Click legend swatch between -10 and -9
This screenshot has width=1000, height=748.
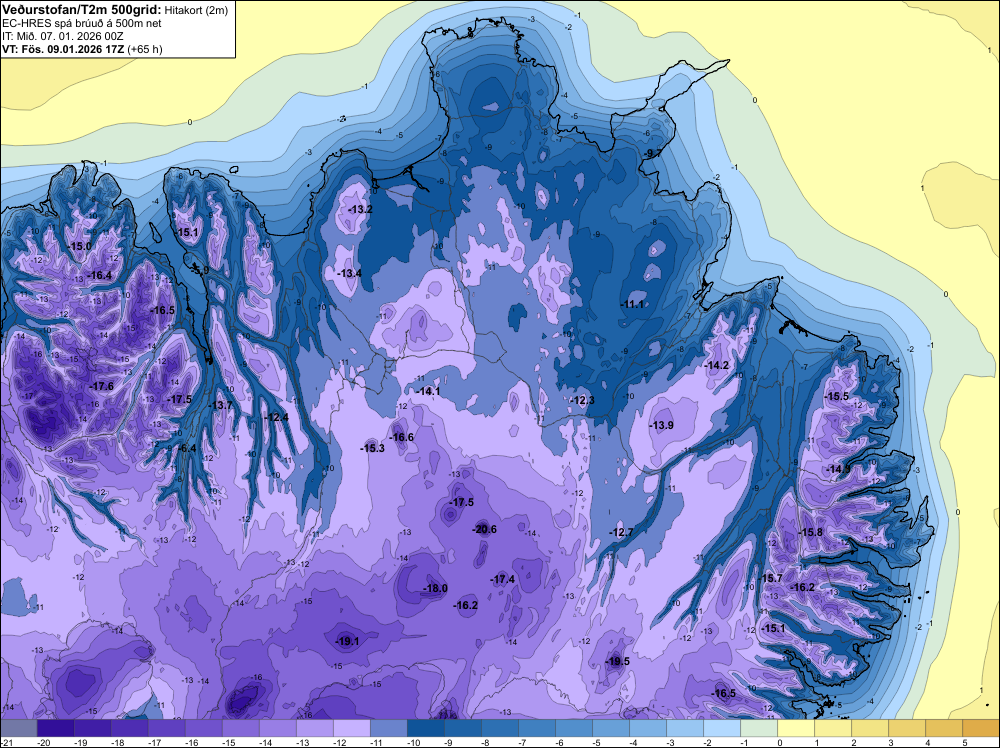coord(426,728)
